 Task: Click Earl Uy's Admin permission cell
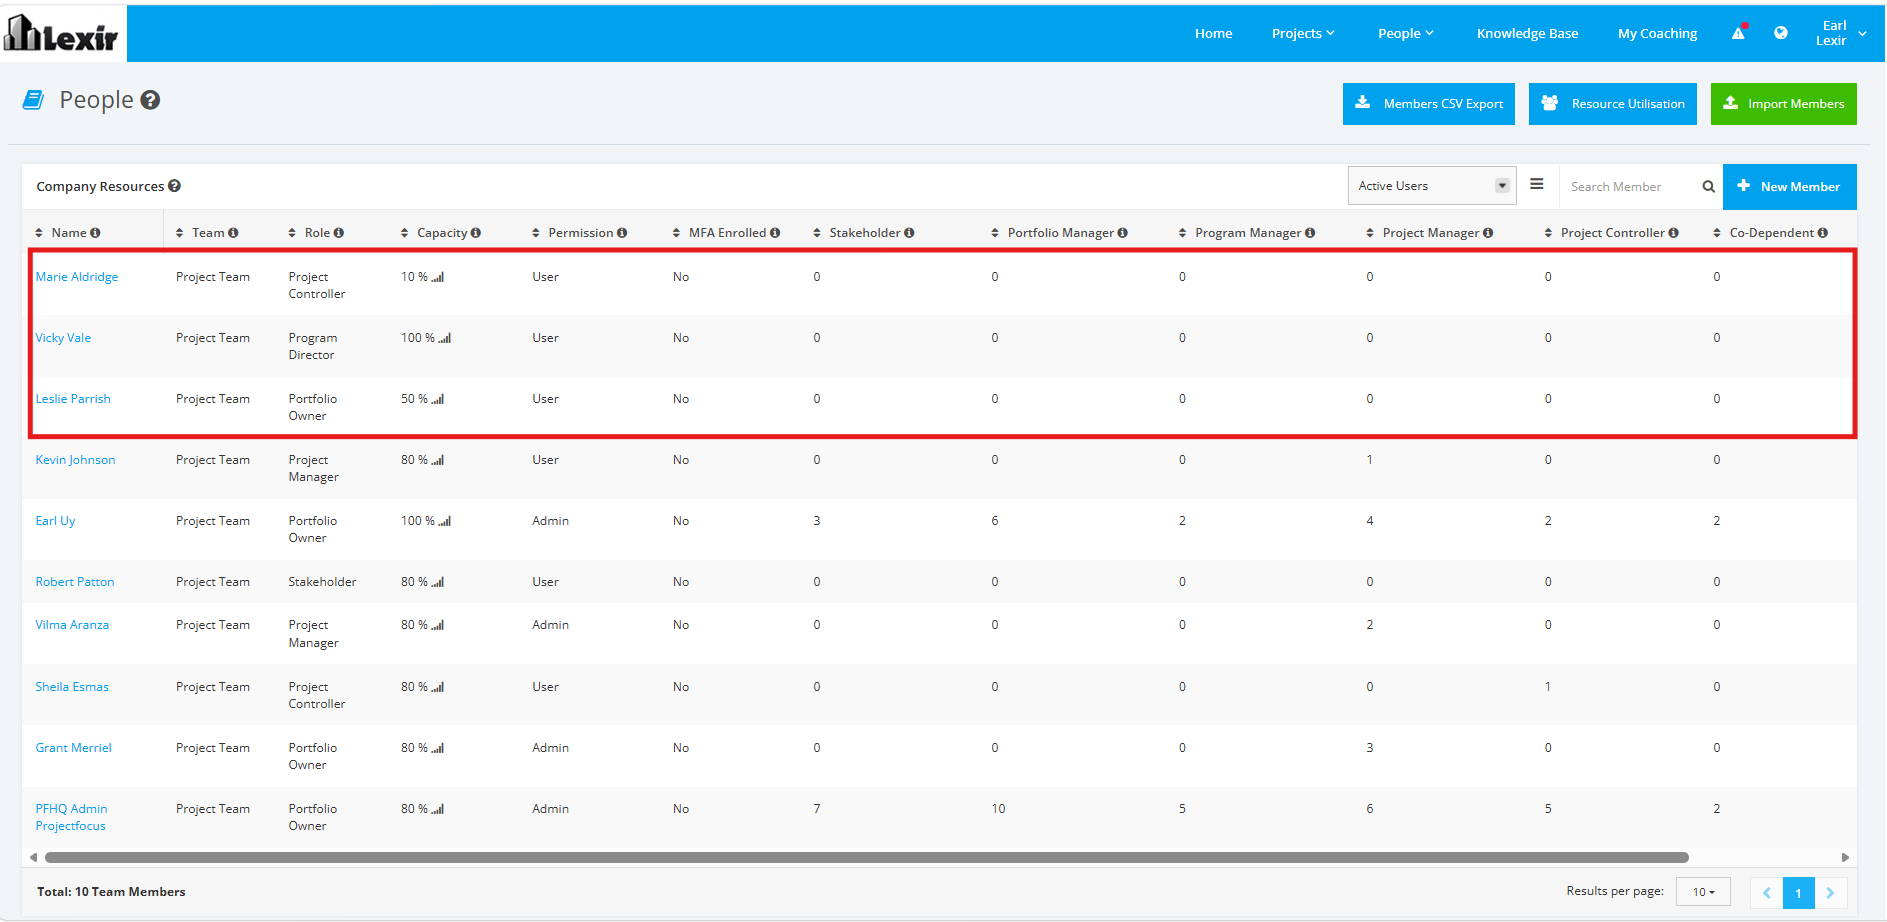coord(550,521)
